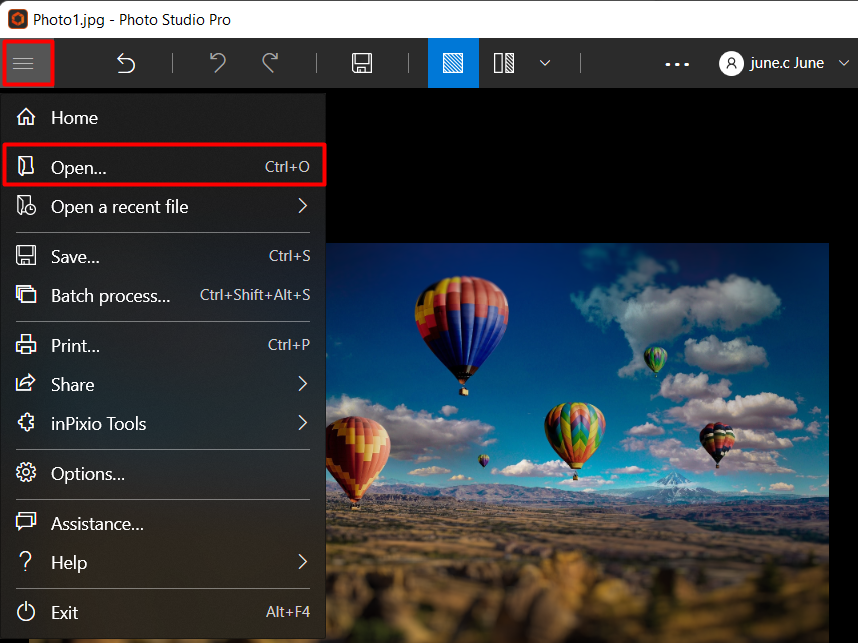Open the Help submenu

pyautogui.click(x=164, y=563)
